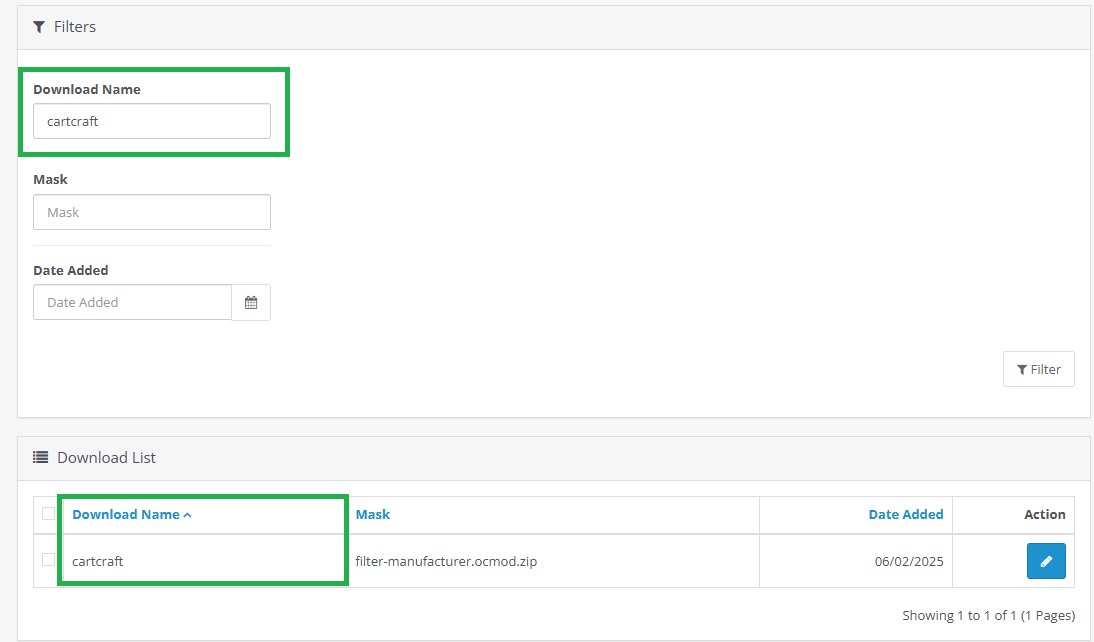Image resolution: width=1094 pixels, height=642 pixels.
Task: Check the cartcraft row checkbox
Action: [48, 560]
